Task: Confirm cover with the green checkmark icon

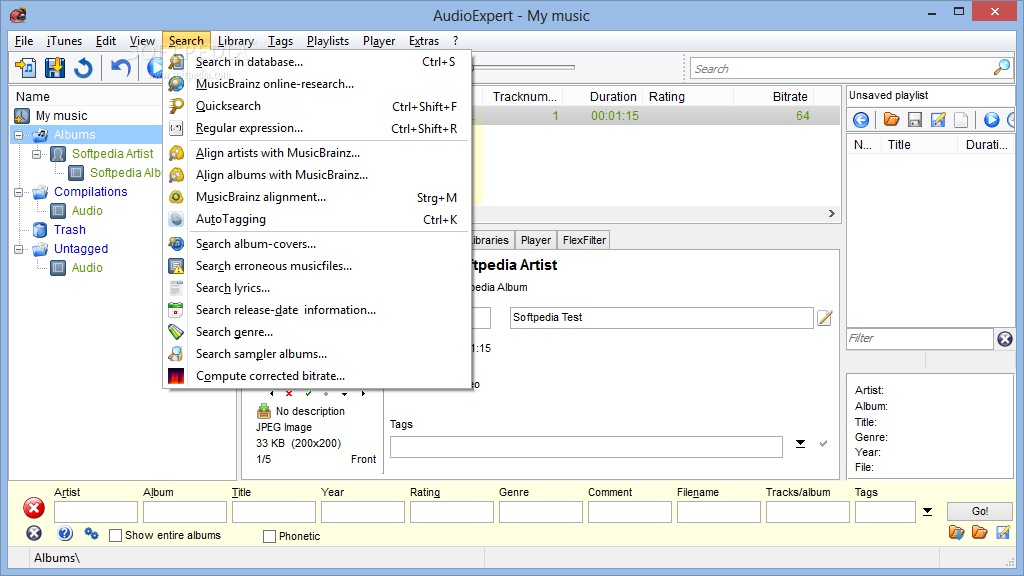Action: coord(308,393)
